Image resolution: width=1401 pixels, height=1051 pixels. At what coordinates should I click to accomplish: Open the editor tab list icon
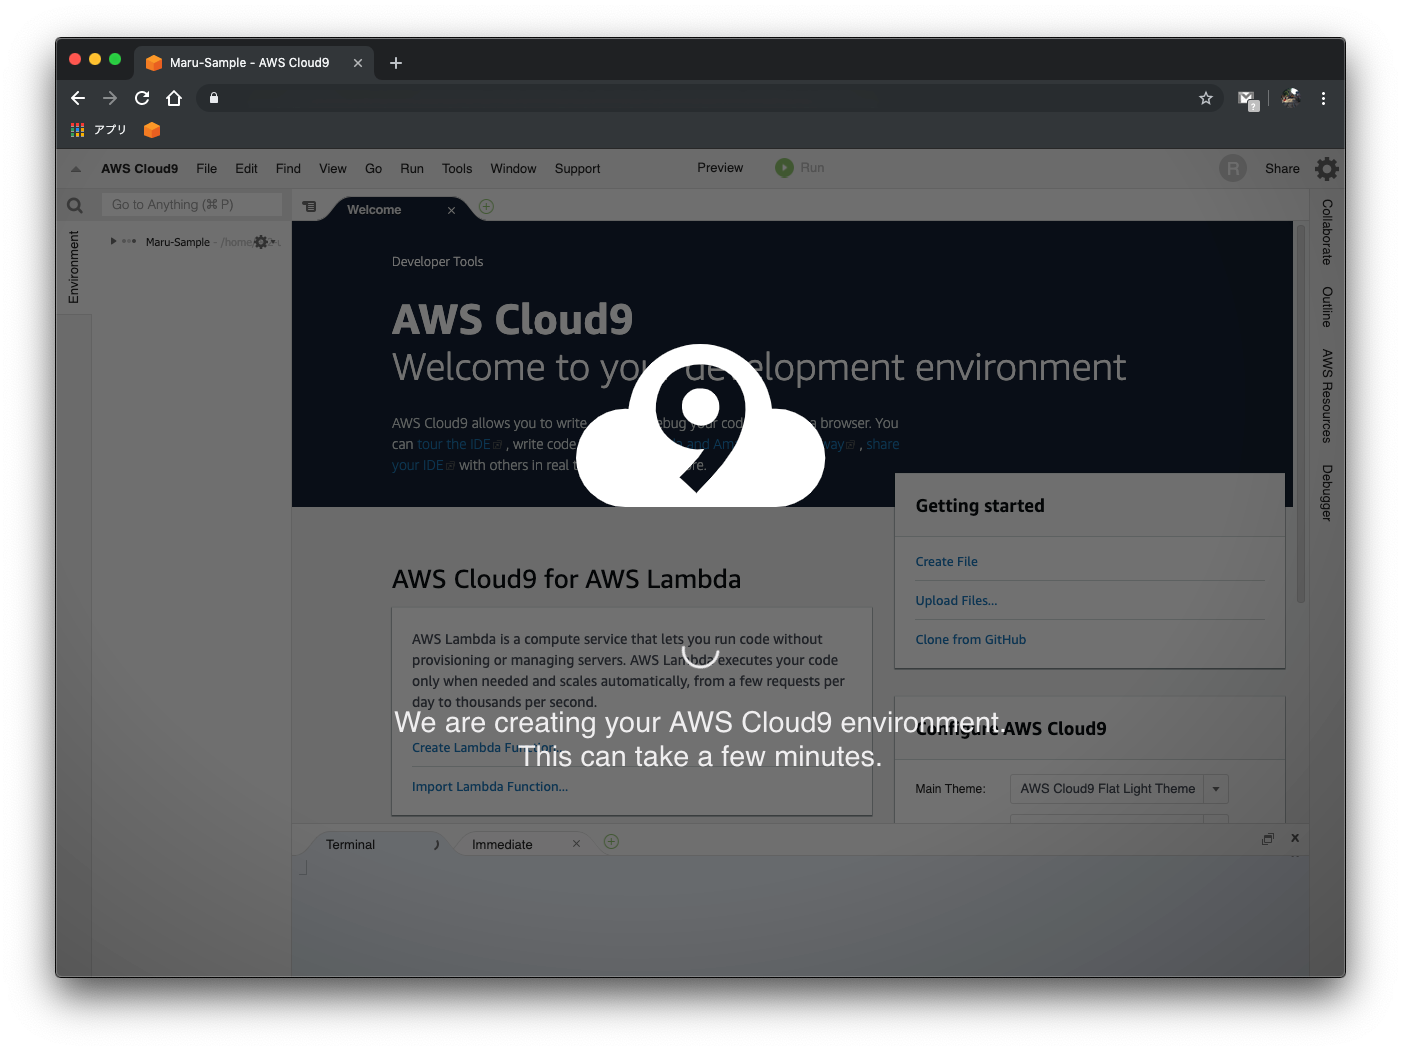tap(309, 207)
